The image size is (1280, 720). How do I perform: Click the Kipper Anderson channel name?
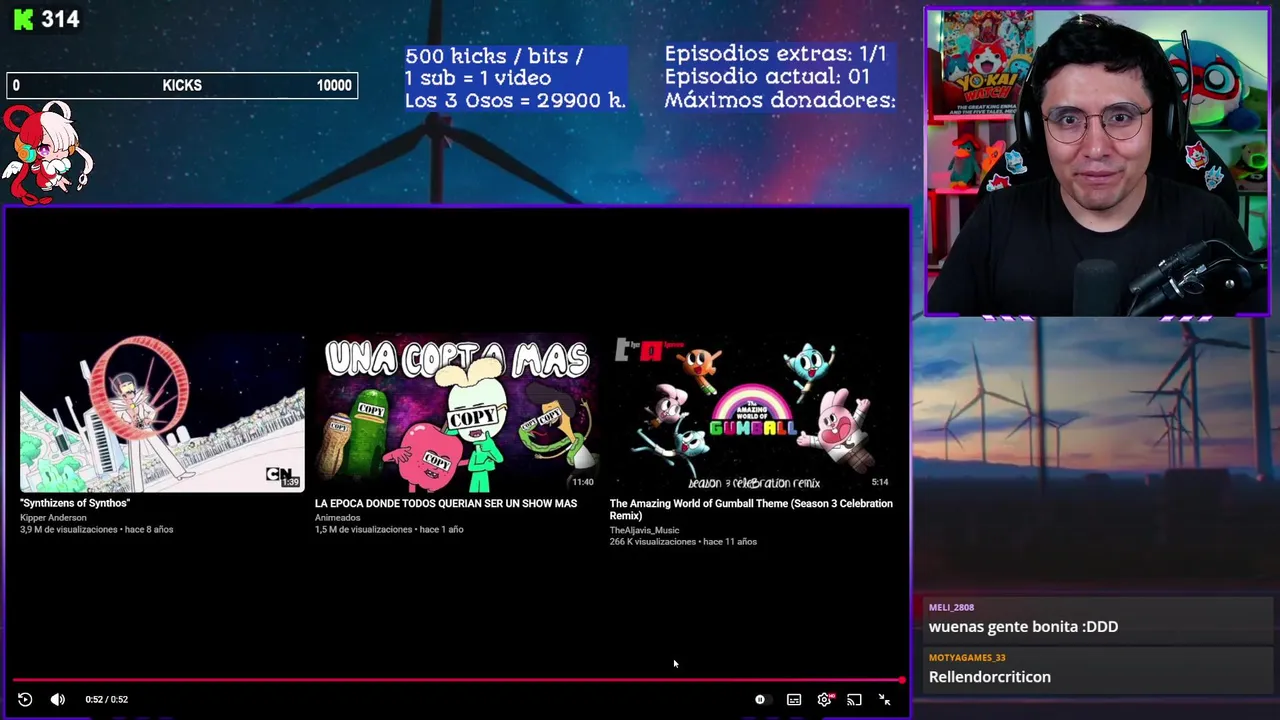click(x=53, y=517)
